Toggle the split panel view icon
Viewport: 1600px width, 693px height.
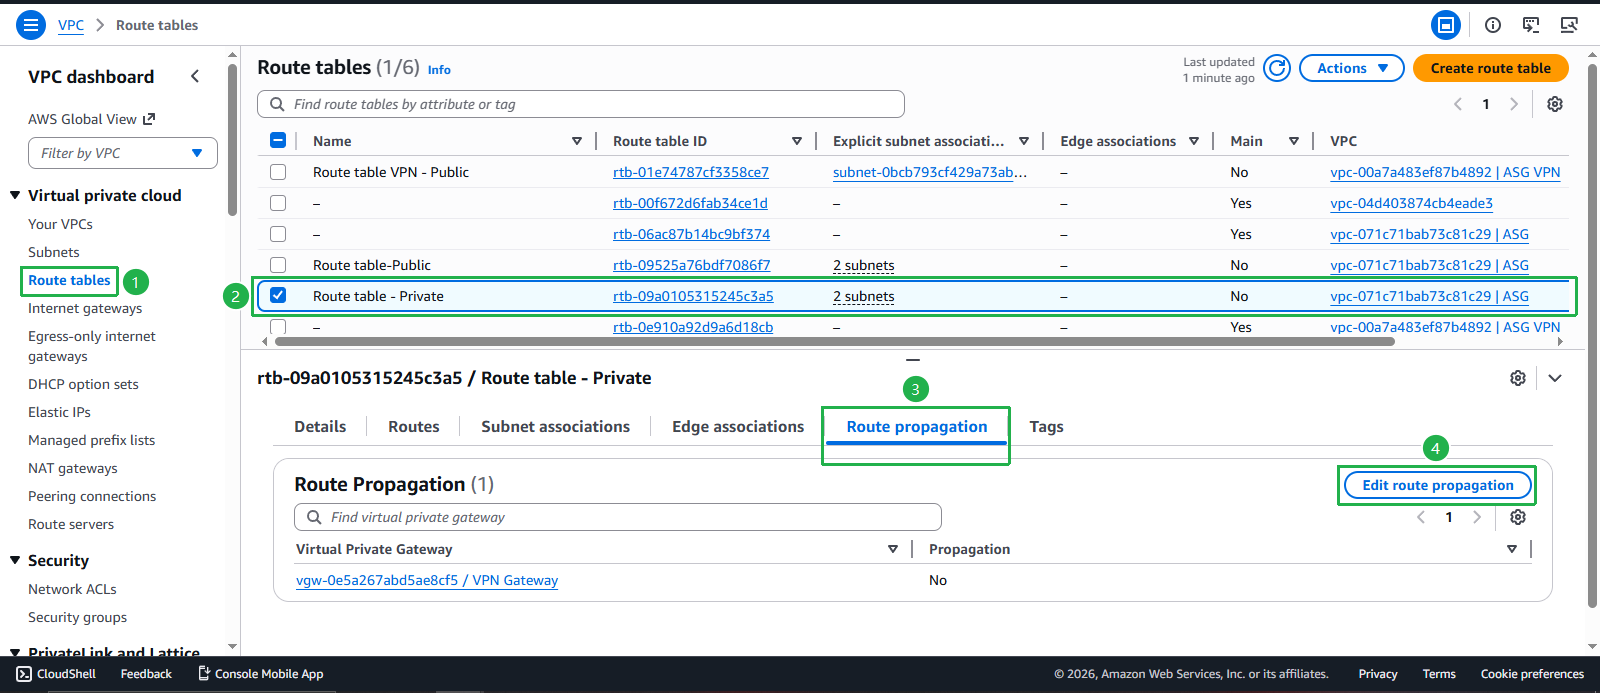pyautogui.click(x=1445, y=25)
